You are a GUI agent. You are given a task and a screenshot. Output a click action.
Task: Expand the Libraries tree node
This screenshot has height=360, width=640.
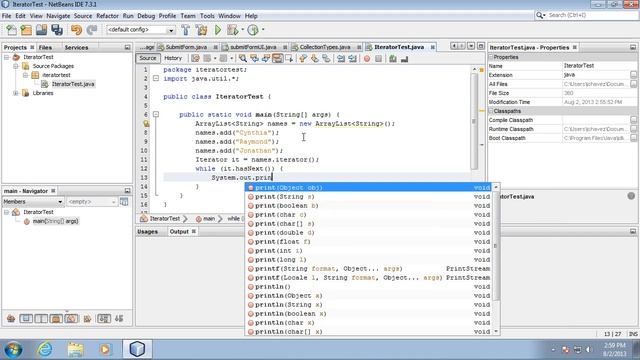[16, 93]
